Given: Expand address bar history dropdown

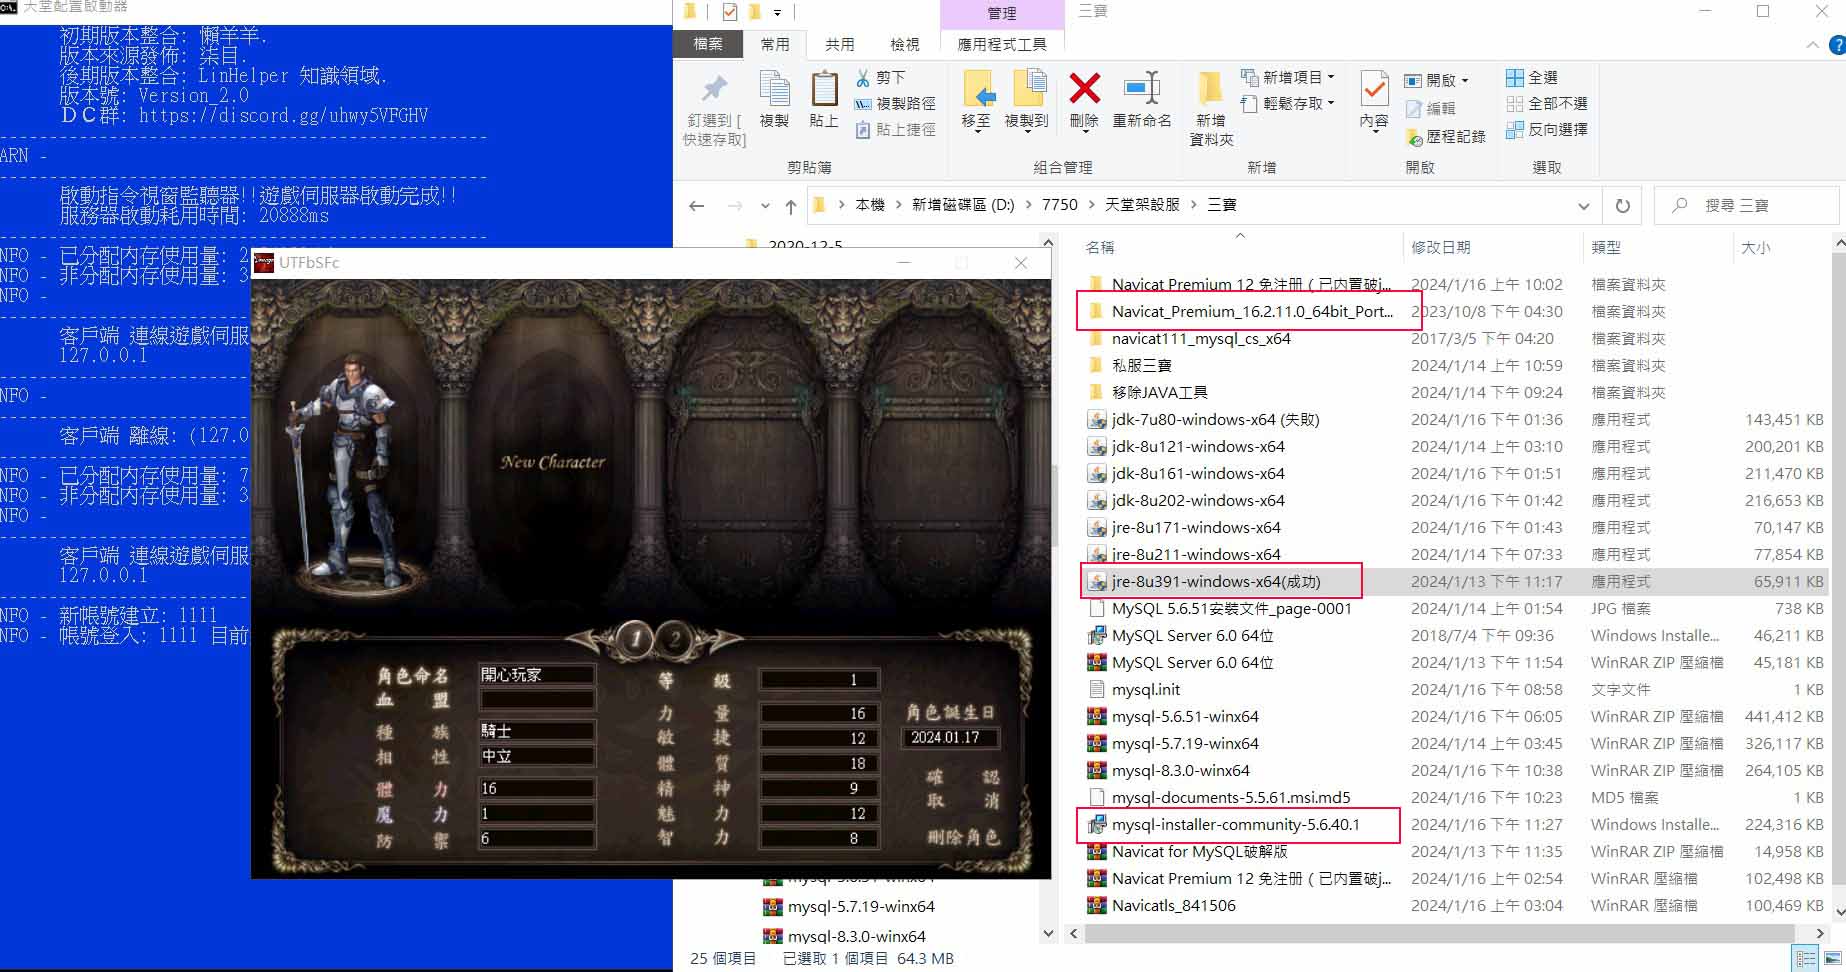Looking at the screenshot, I should point(1583,205).
